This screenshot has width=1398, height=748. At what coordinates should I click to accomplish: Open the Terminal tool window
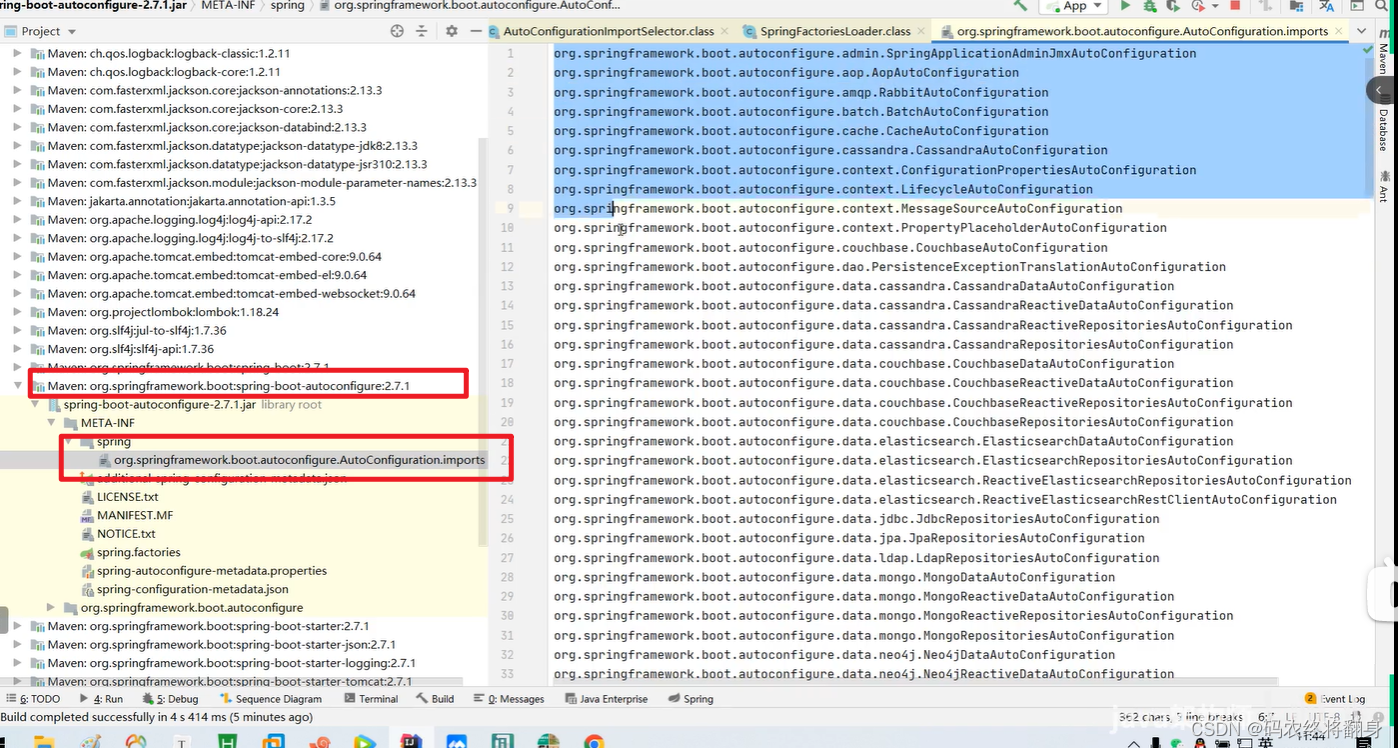pos(369,699)
